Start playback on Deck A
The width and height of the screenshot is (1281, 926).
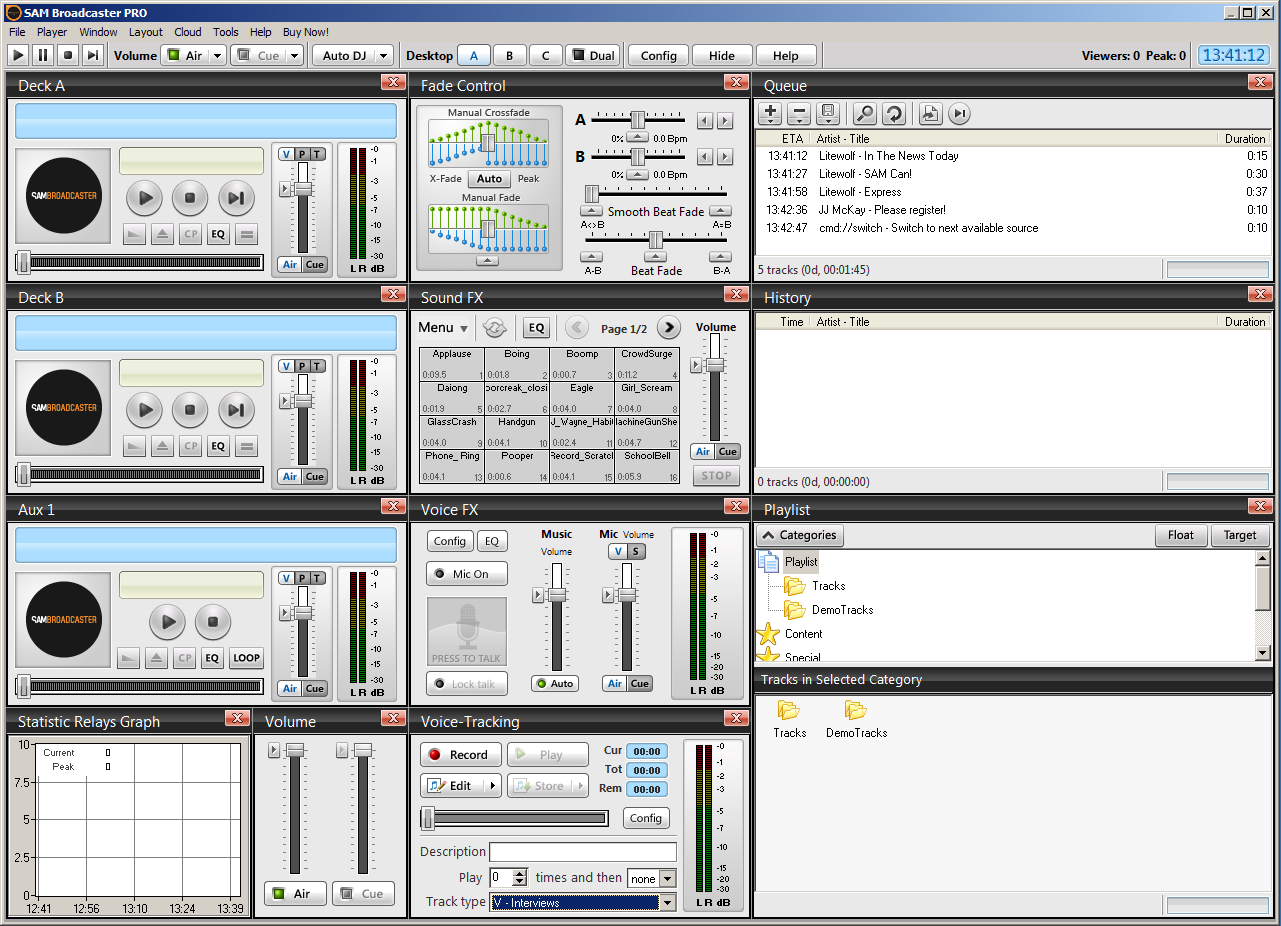tap(145, 198)
